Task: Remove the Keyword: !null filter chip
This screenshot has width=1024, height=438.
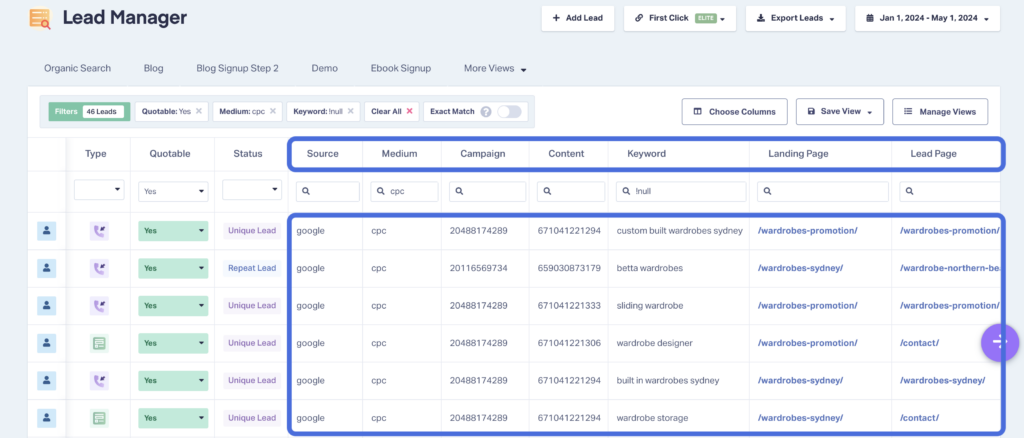Action: [350, 112]
